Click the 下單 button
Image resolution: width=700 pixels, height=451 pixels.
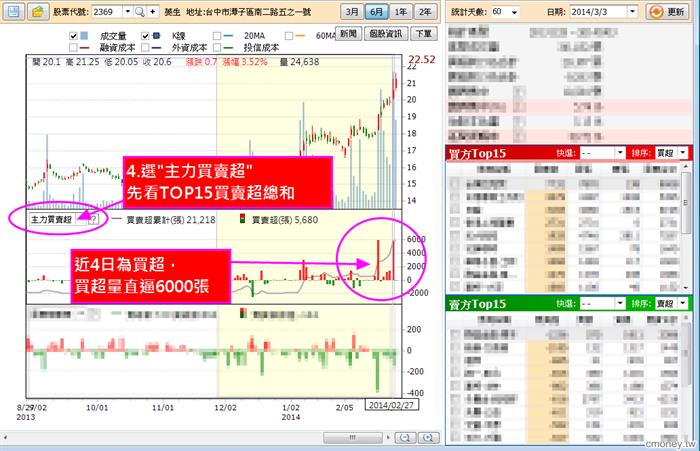click(423, 33)
